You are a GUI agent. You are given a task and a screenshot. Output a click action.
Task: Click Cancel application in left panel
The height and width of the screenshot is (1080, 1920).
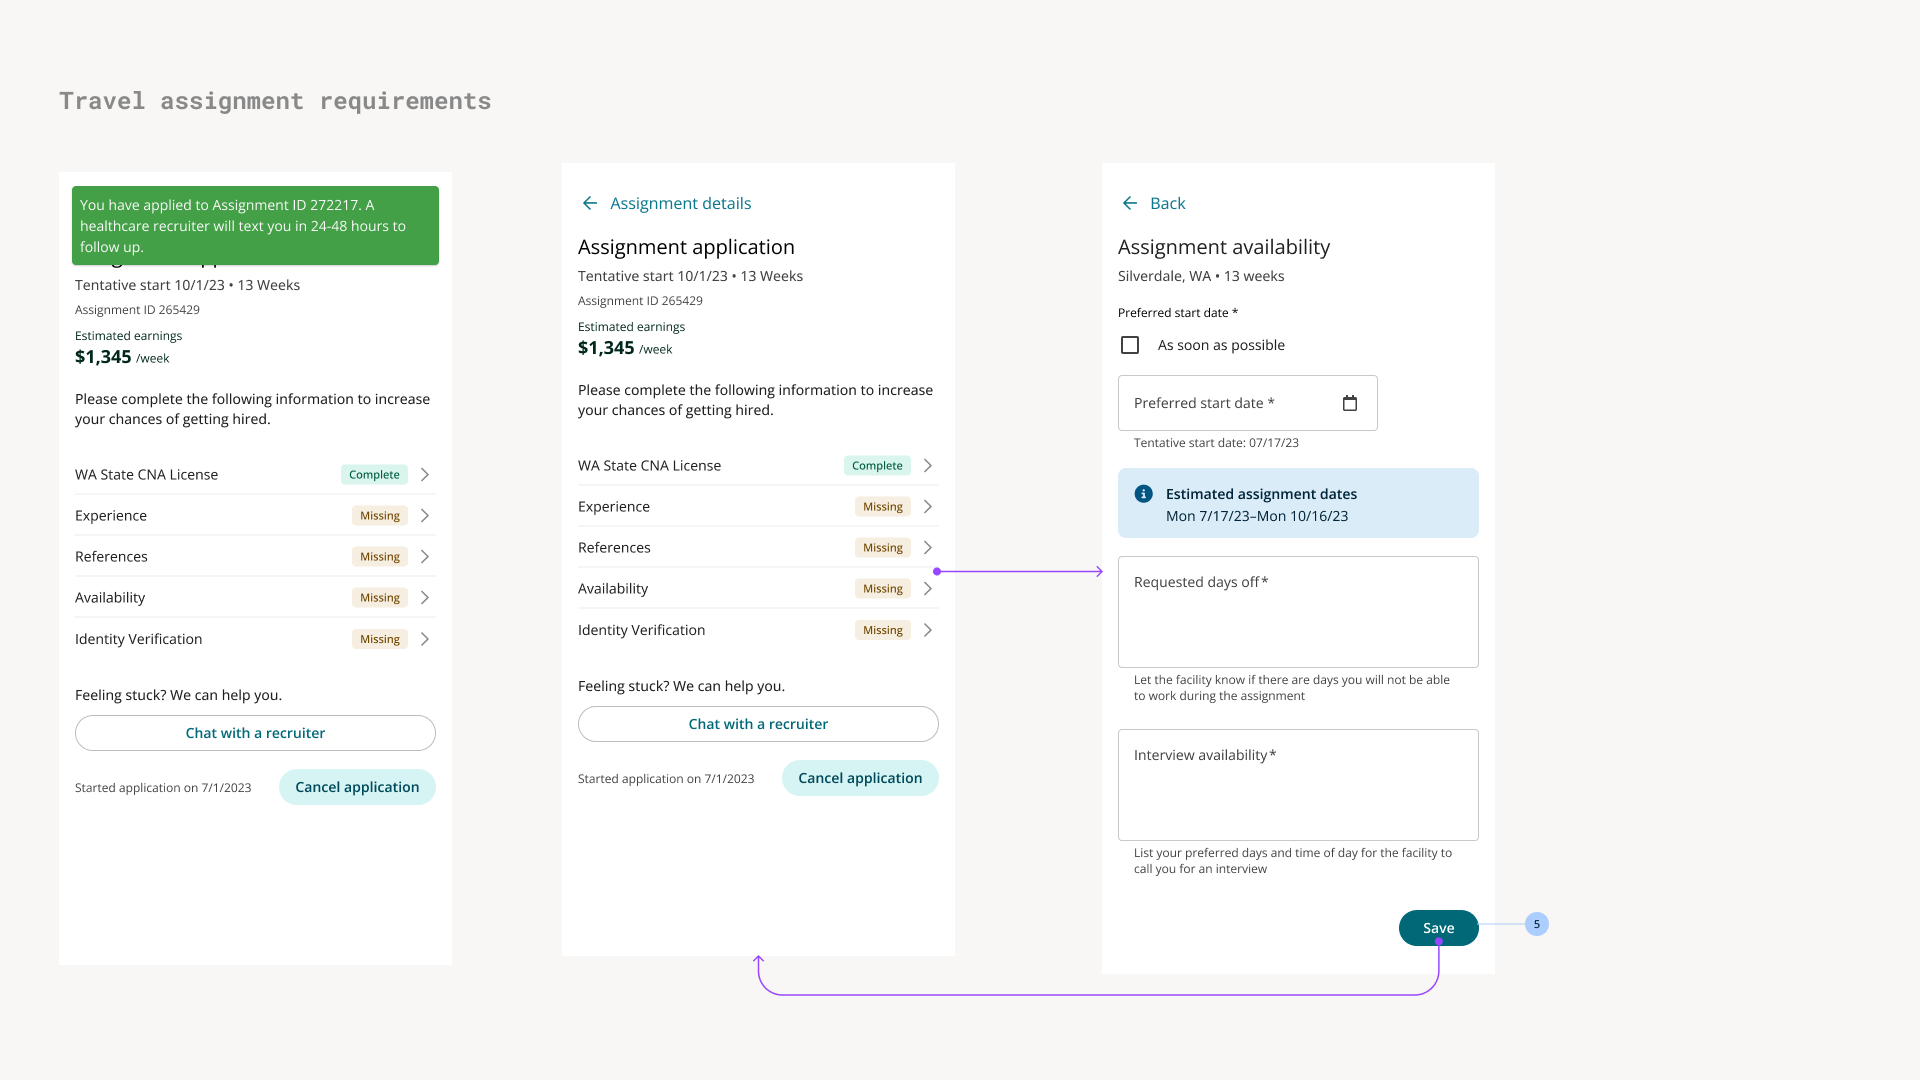click(357, 787)
